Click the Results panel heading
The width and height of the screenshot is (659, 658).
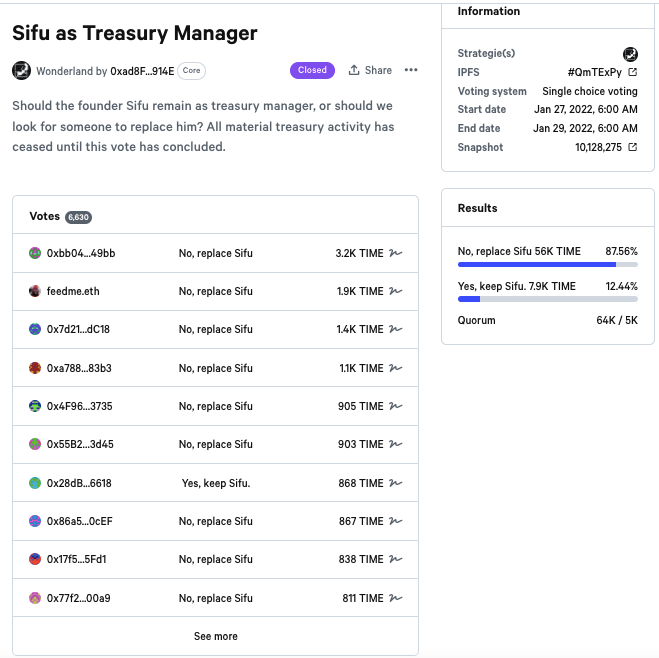pos(477,208)
